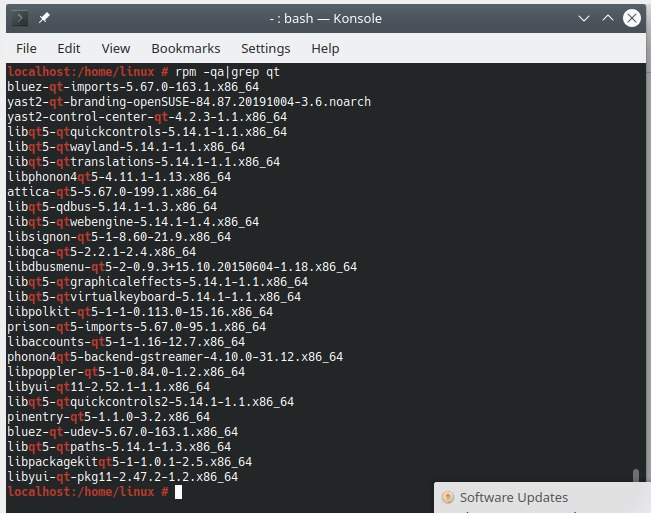
Task: Click line 'libqt5-qtwebengine-5.14.1-1.4.x86_64'
Action: pos(133,222)
